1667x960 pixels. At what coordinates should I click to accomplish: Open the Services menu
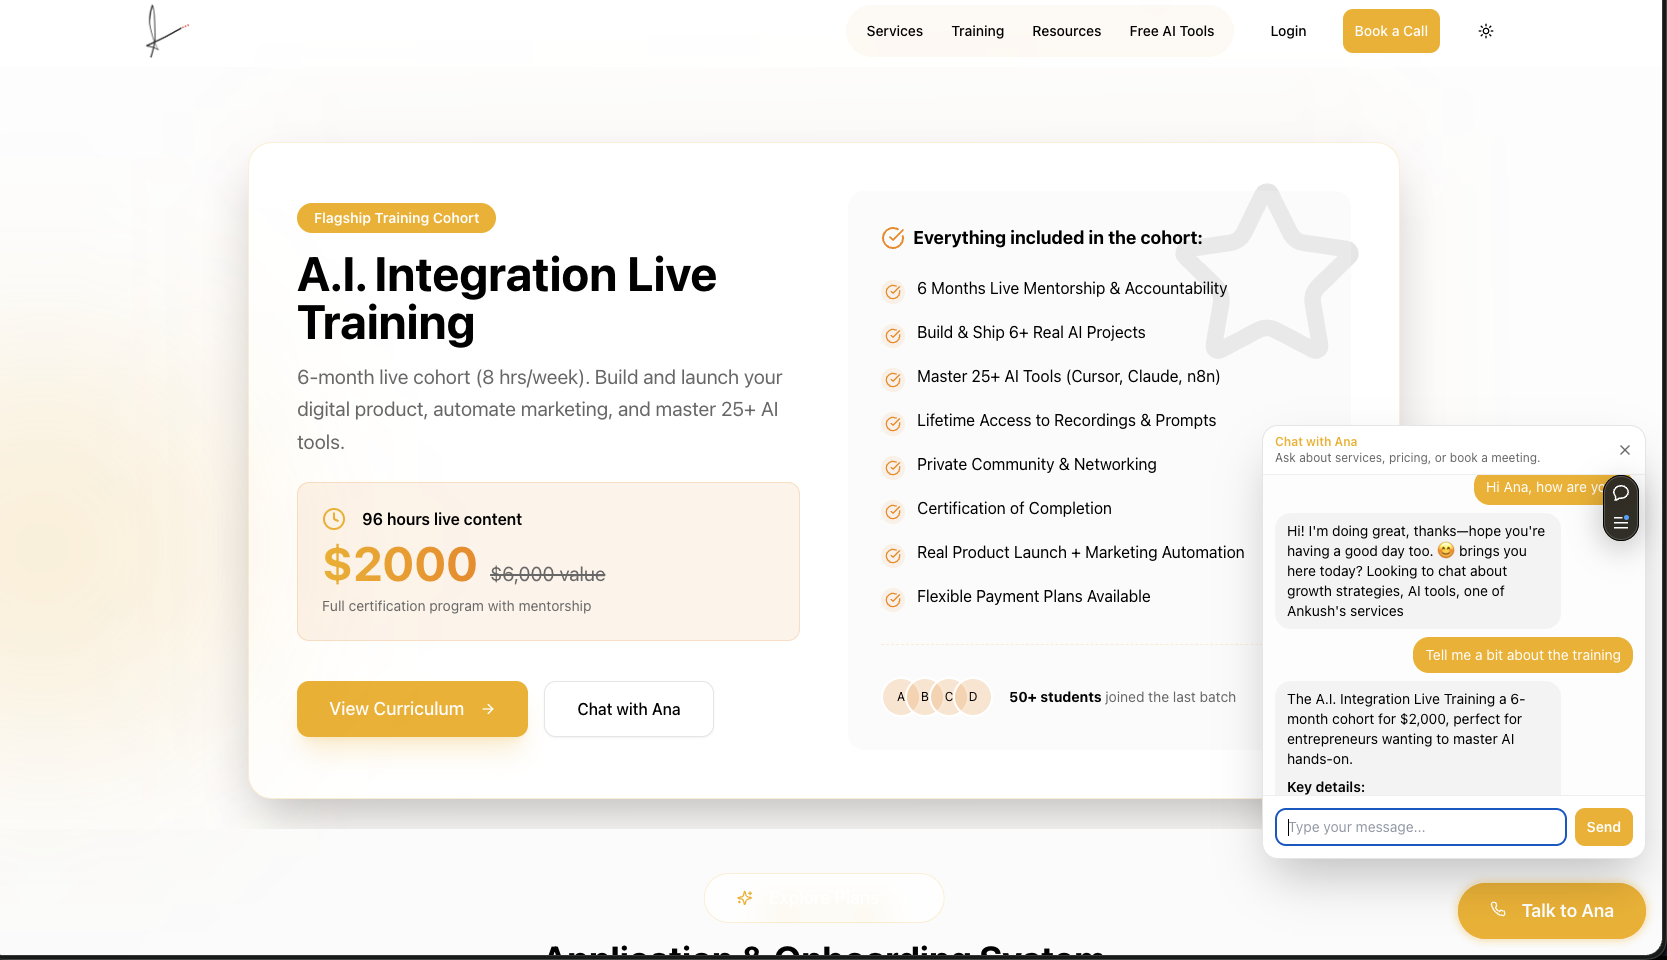point(894,31)
